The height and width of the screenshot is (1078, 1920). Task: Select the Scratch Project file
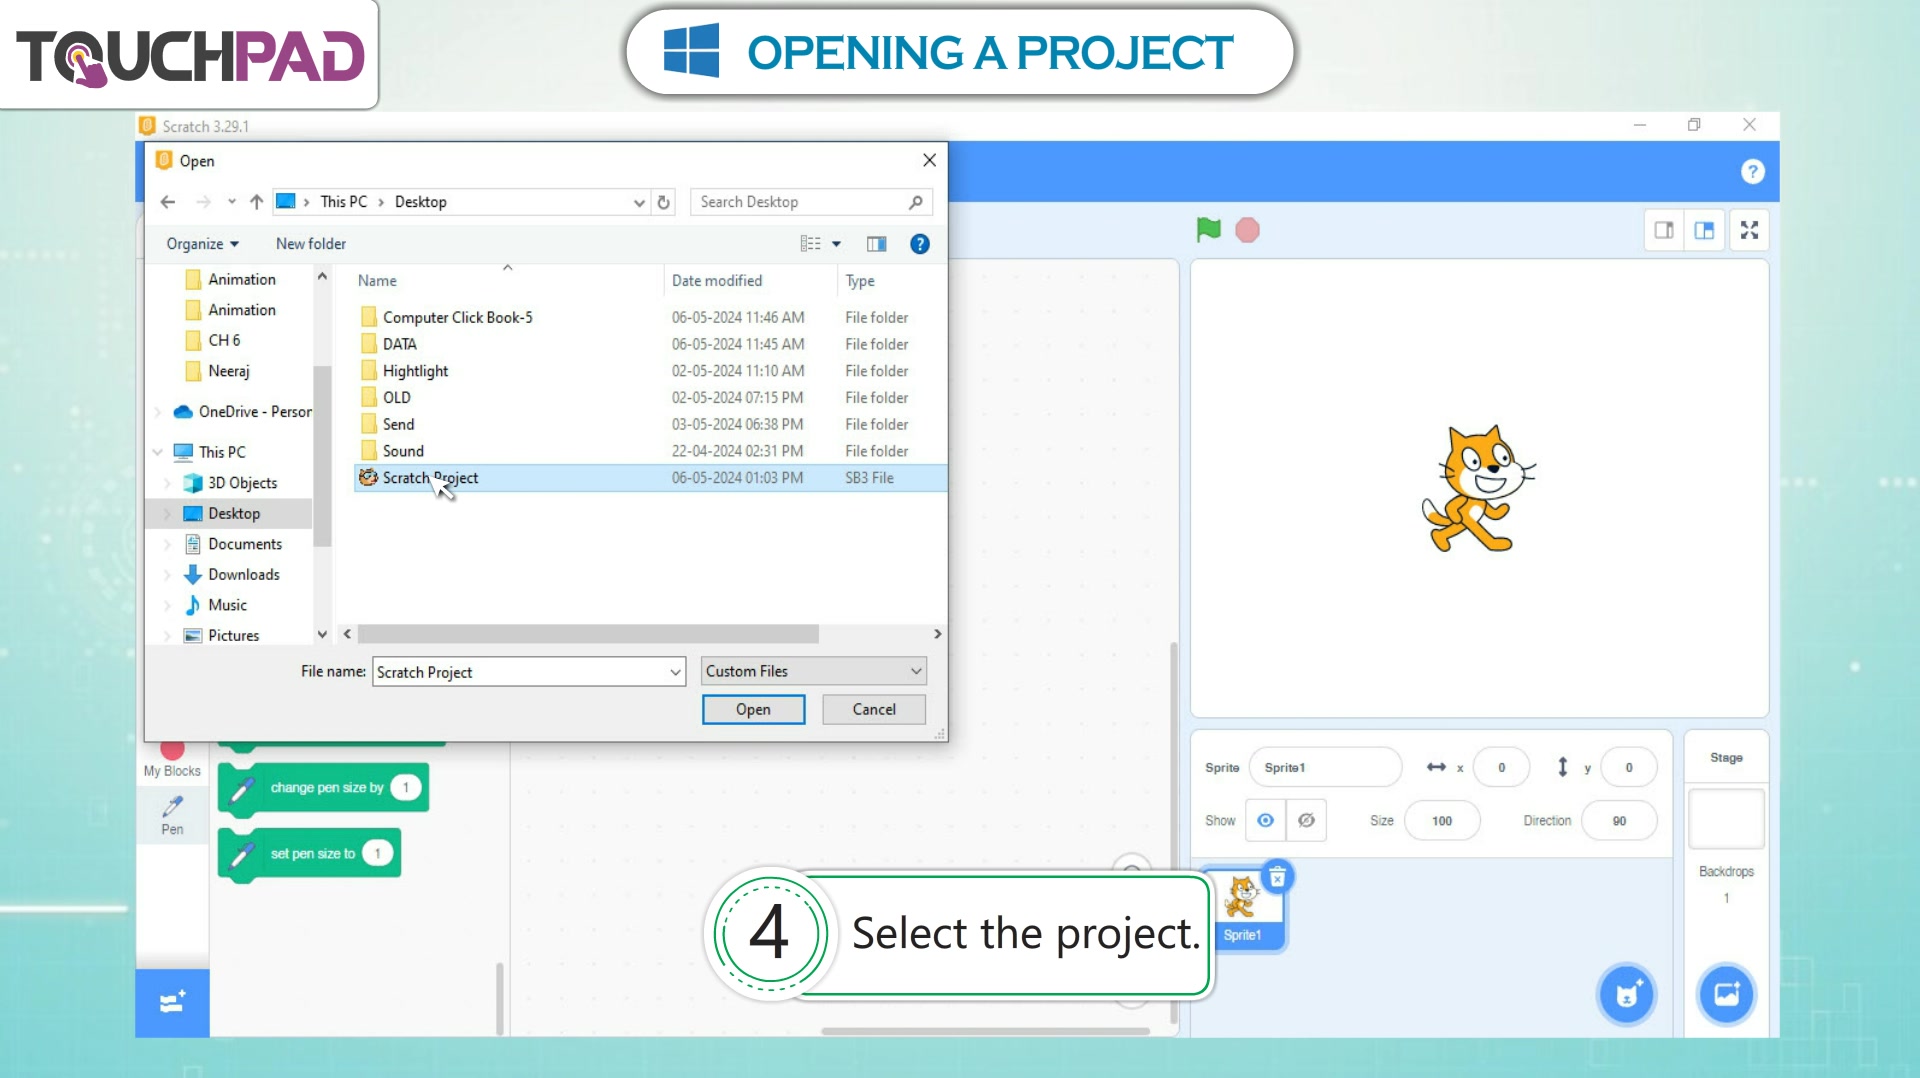[650, 478]
